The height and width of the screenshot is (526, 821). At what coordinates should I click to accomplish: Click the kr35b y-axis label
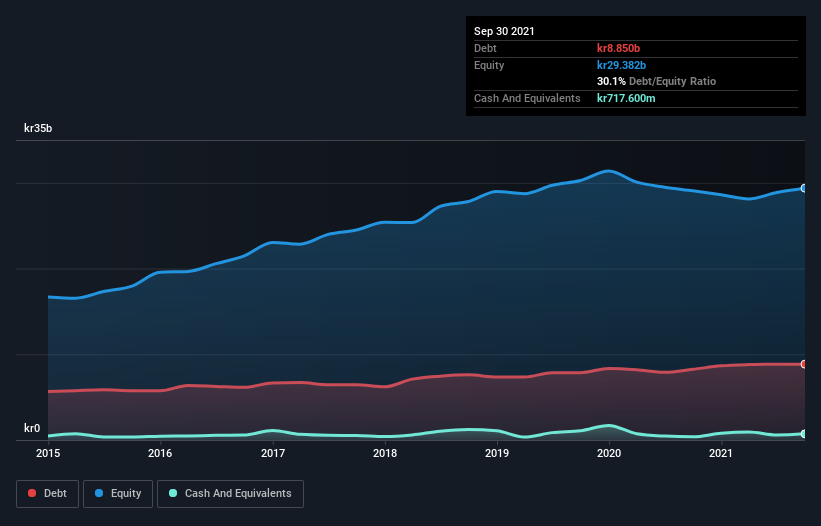[x=38, y=128]
